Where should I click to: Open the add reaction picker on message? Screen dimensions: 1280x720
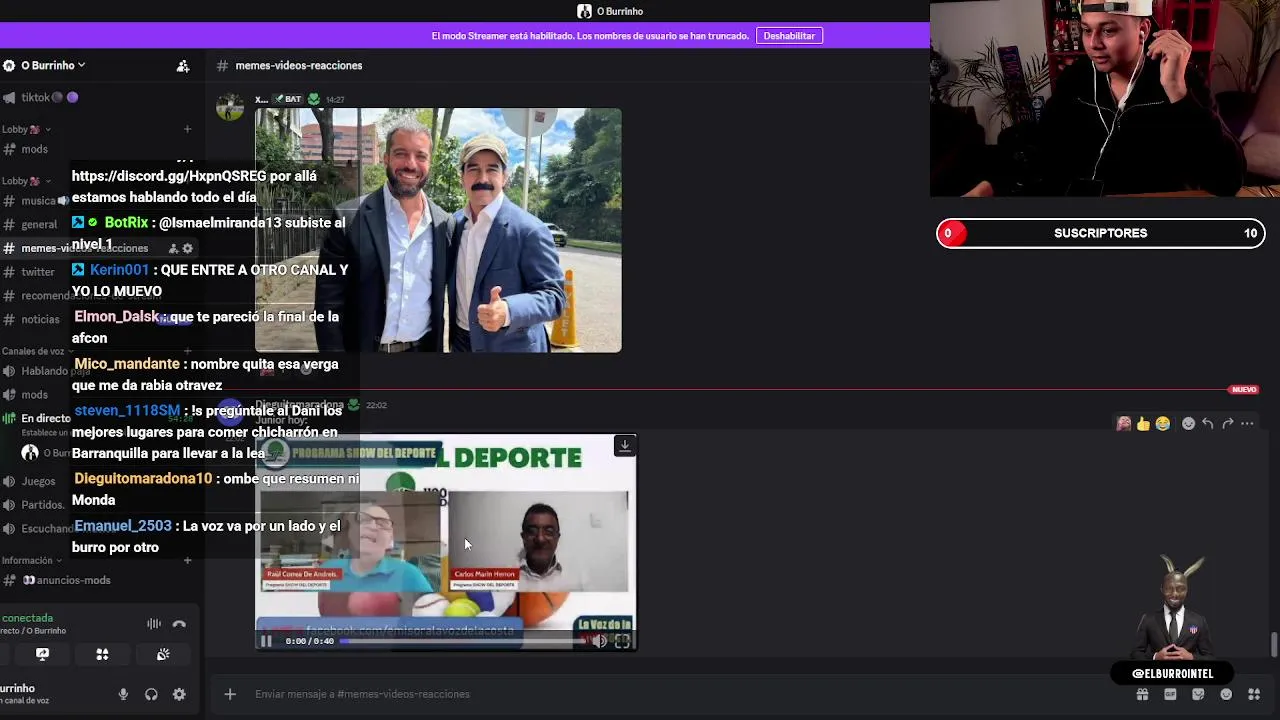pos(1188,424)
